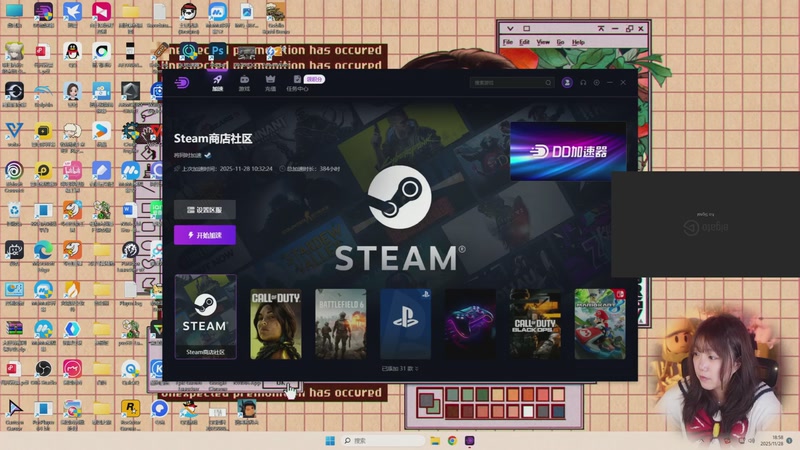Open the 游戏 games tab
Image resolution: width=800 pixels, height=450 pixels.
point(244,83)
